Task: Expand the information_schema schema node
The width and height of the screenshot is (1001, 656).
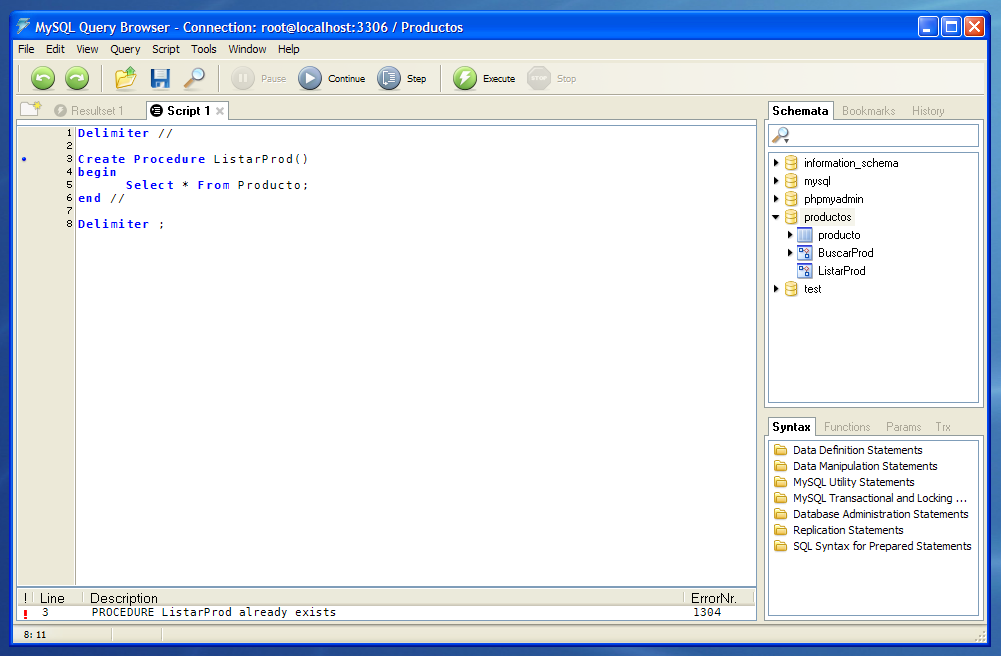Action: click(776, 163)
